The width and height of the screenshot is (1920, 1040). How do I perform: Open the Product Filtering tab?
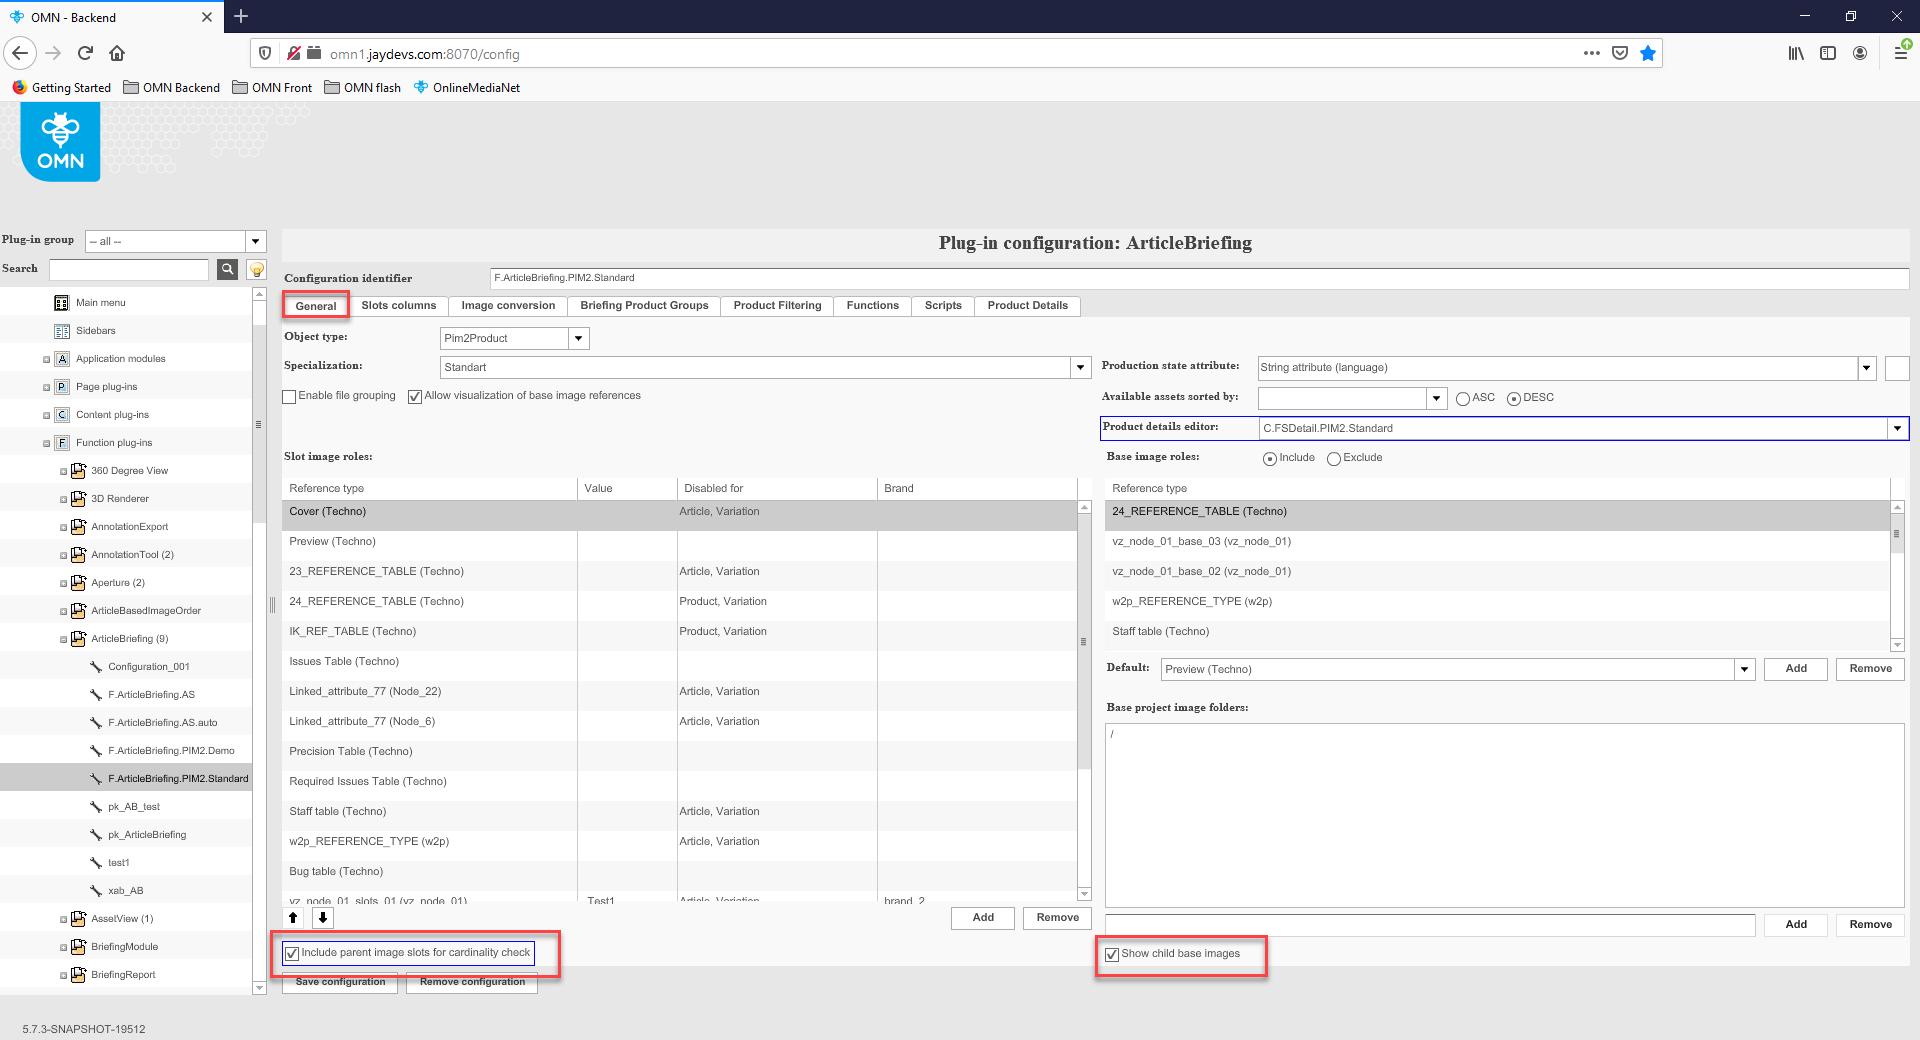click(x=777, y=306)
